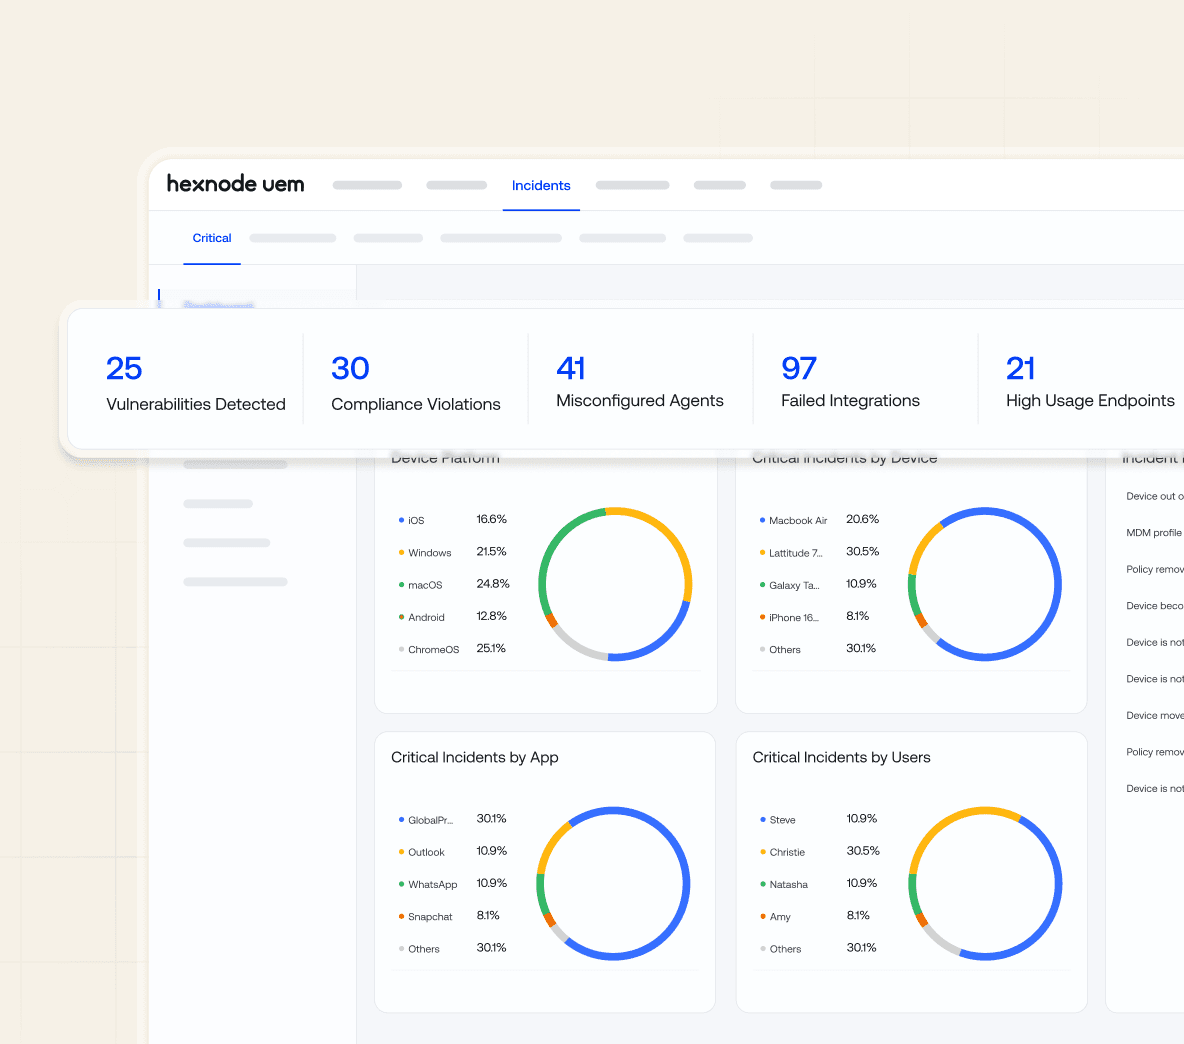Image resolution: width=1184 pixels, height=1044 pixels.
Task: Select the Macbook Air legend entry
Action: pyautogui.click(x=797, y=521)
